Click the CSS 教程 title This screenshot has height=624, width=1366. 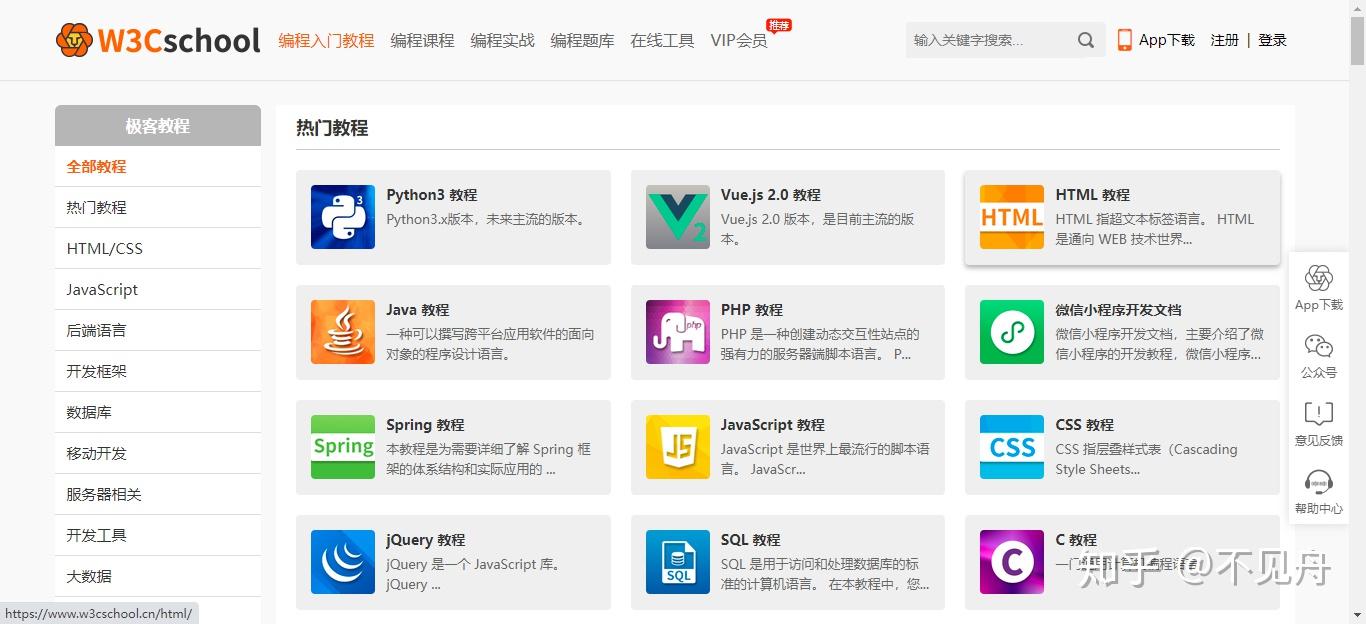click(x=1085, y=425)
